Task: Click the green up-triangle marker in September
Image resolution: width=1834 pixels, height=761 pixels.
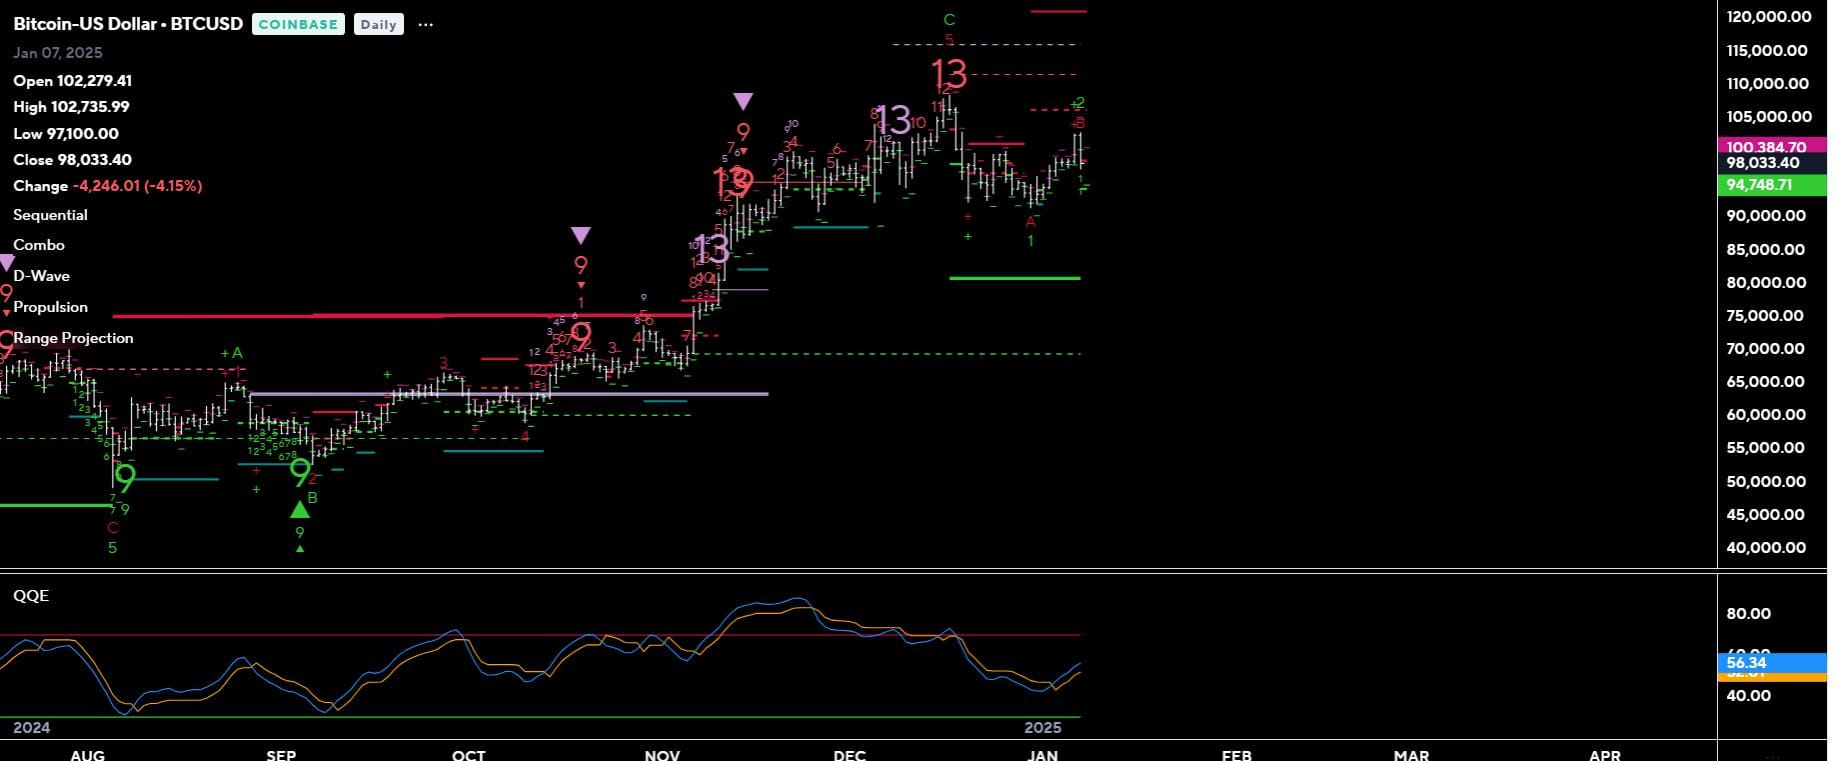Action: point(299,510)
